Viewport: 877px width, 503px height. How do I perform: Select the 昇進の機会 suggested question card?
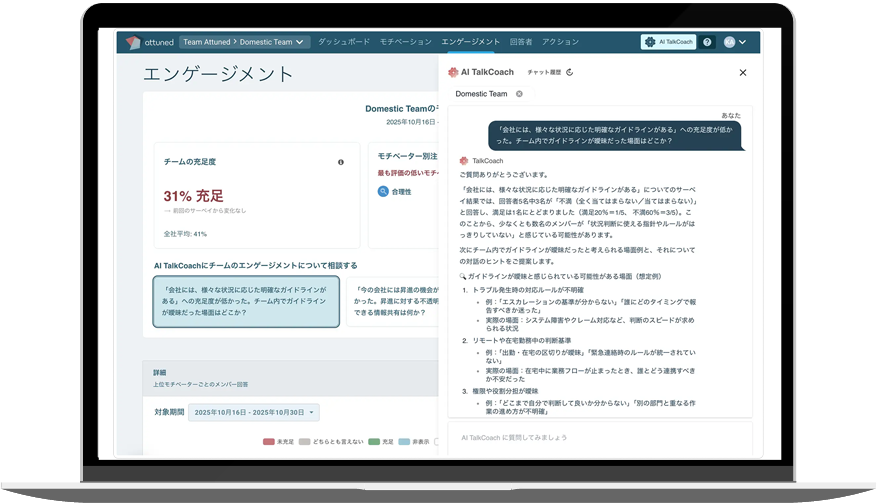tap(393, 302)
